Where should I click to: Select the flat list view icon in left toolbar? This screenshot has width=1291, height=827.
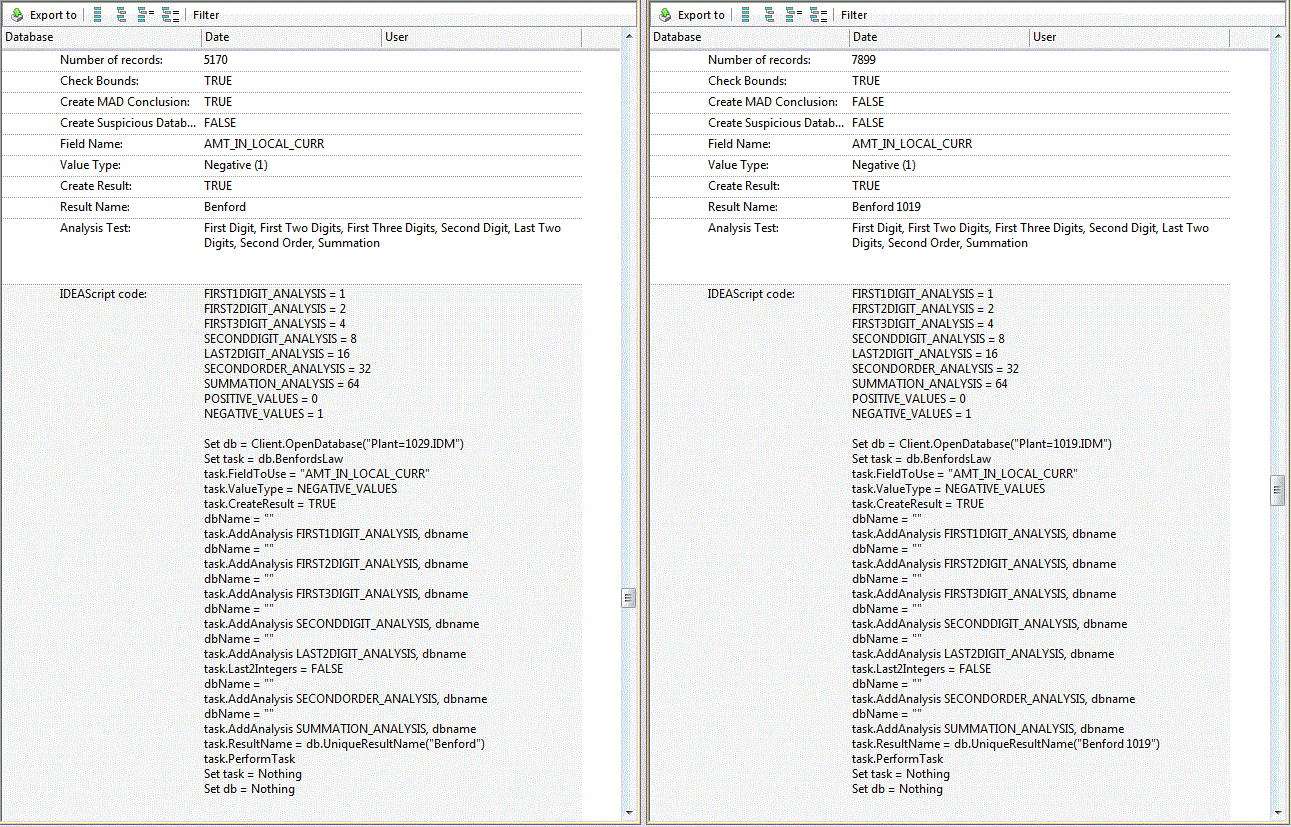click(97, 14)
